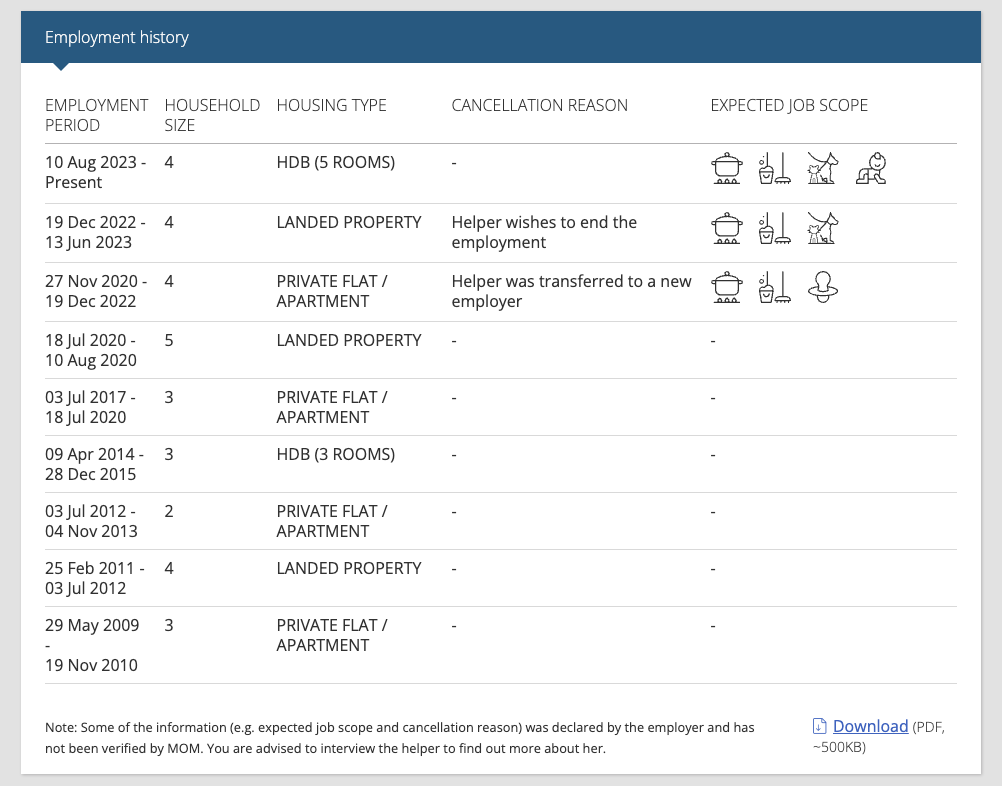Click the pacifier infant care icon
This screenshot has height=786, width=1002.
822,287
